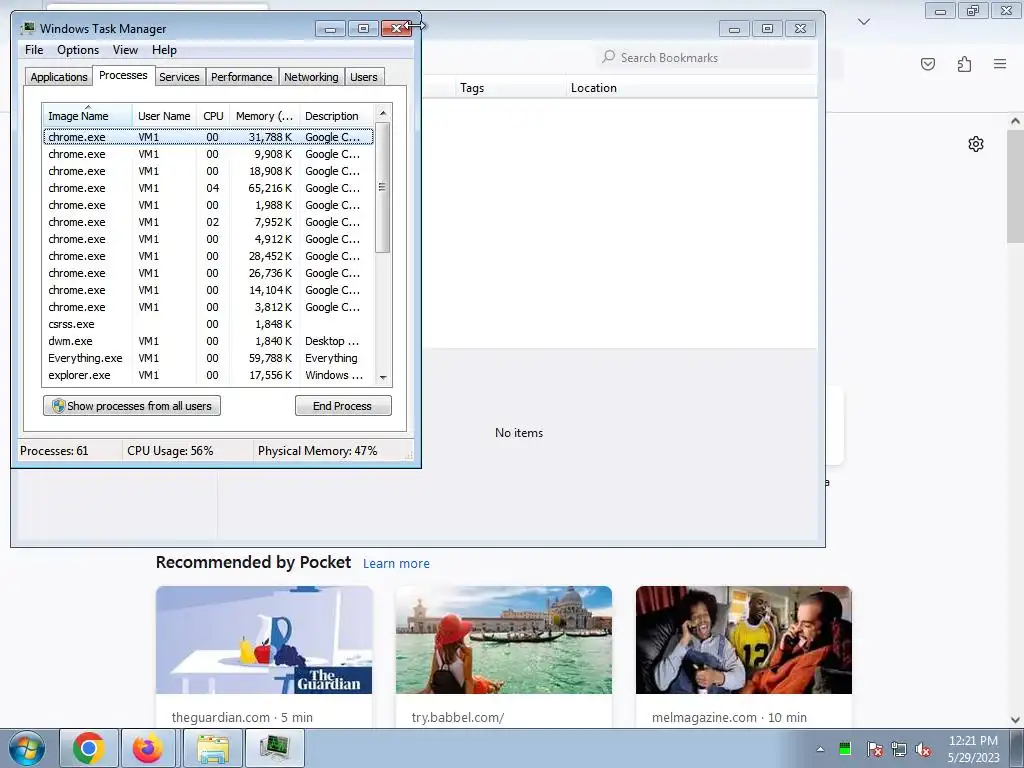Select the Everything.exe process
The height and width of the screenshot is (768, 1024).
208,358
